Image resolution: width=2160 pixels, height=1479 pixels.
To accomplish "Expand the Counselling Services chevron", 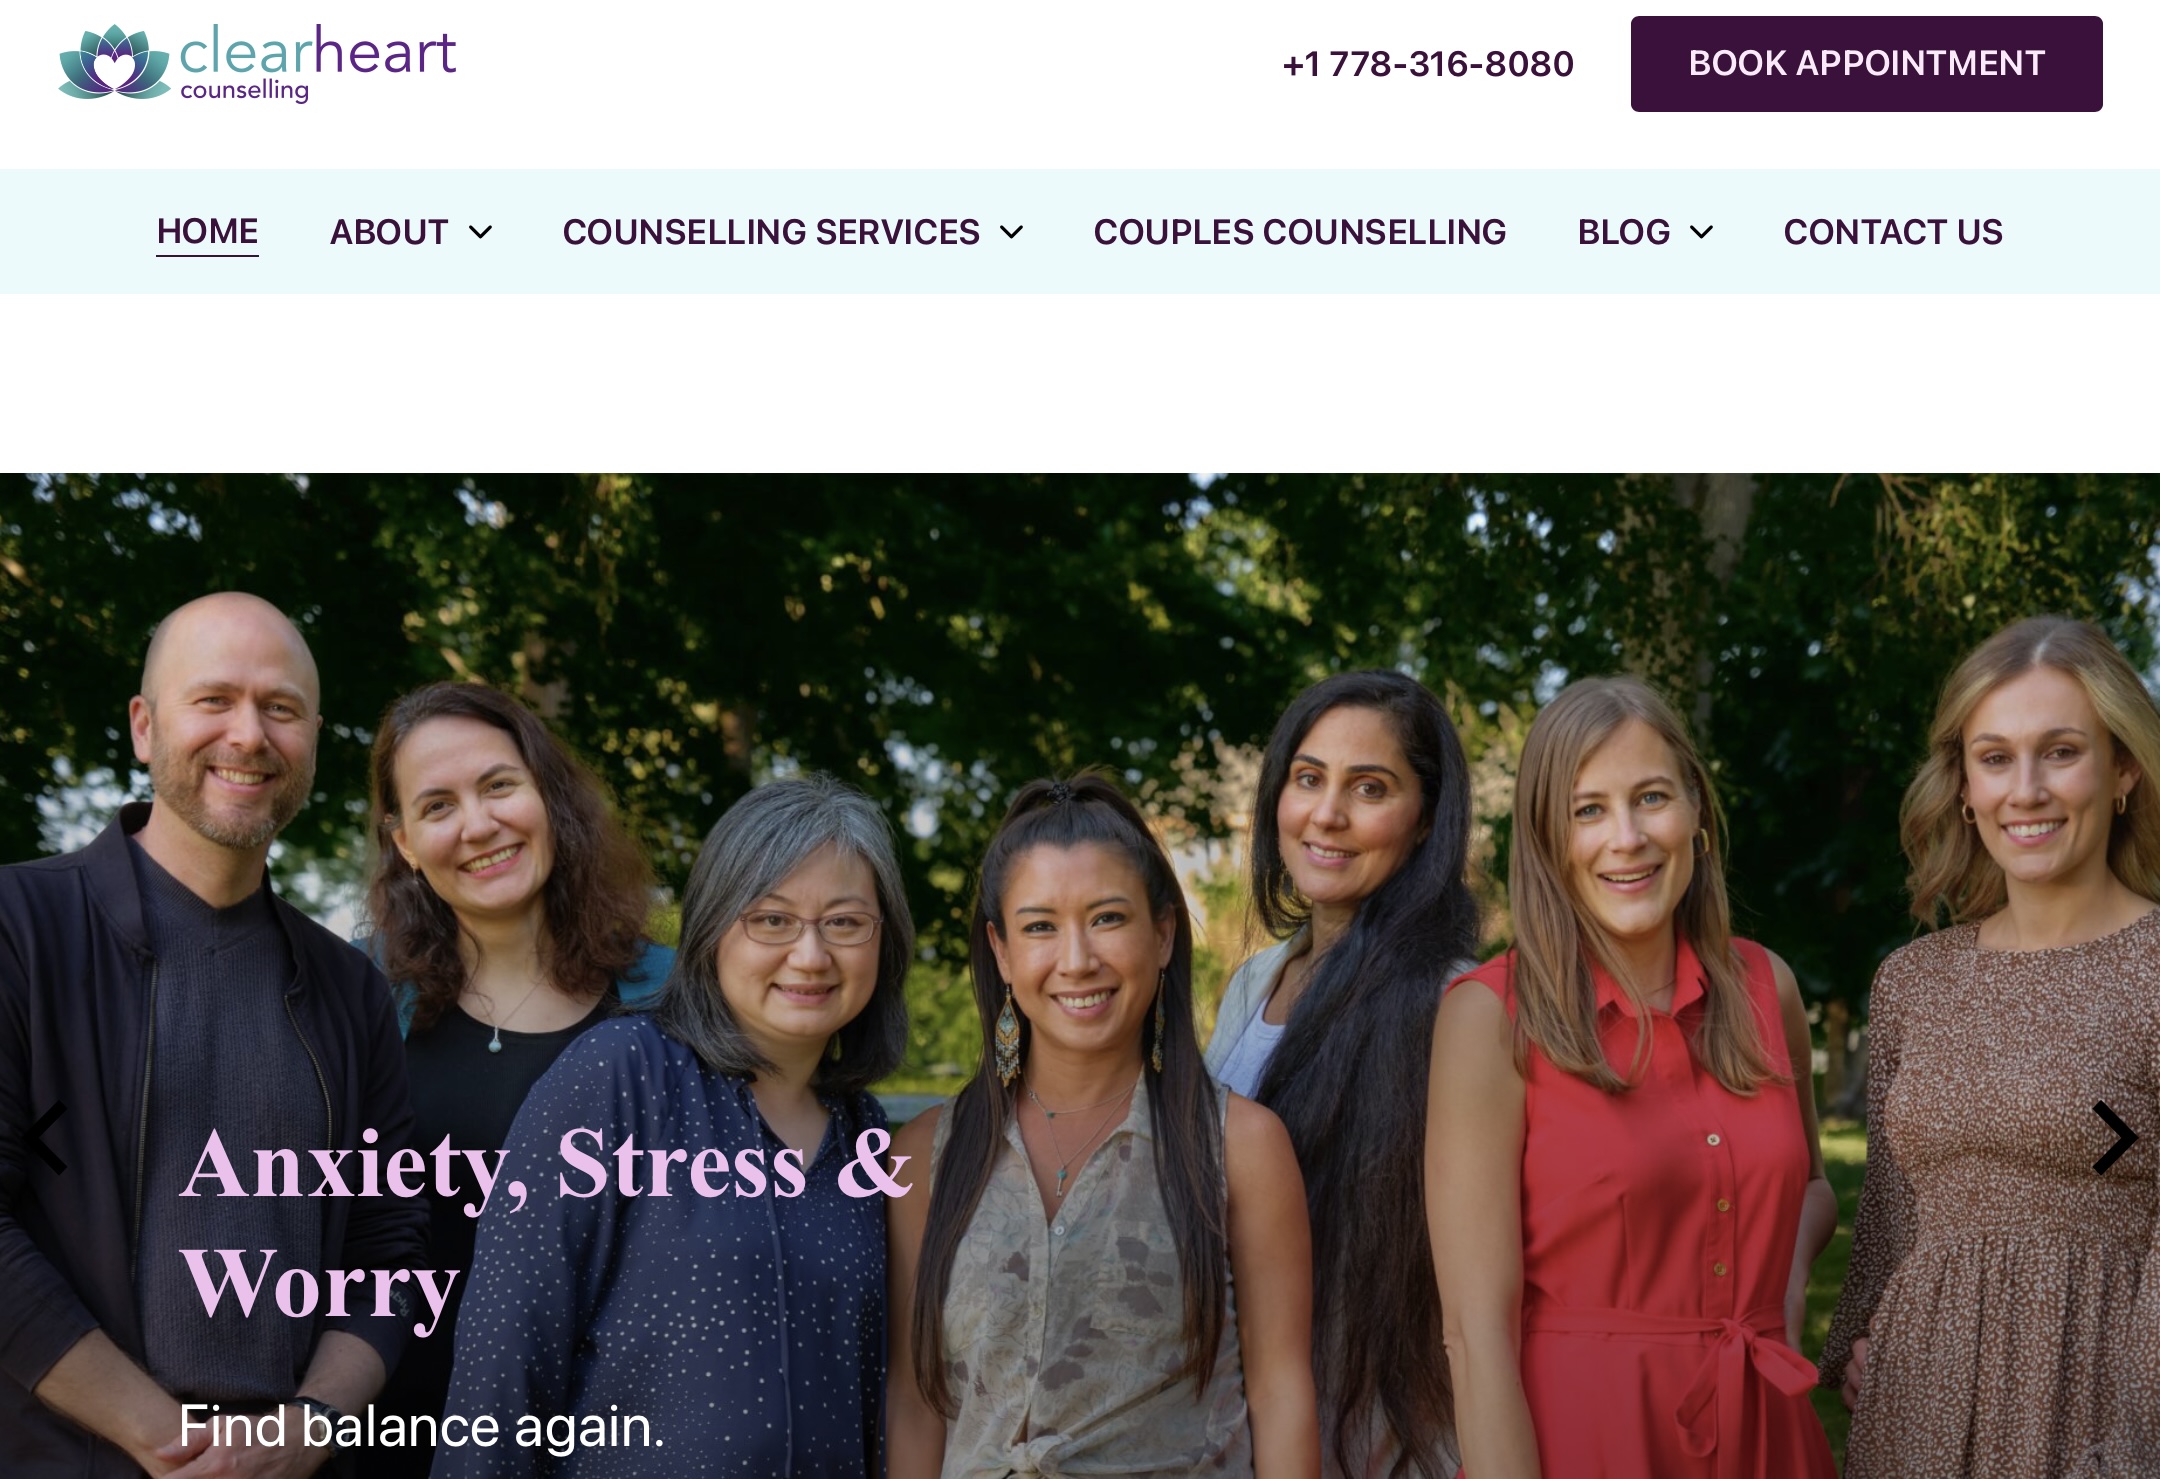I will click(x=1012, y=232).
